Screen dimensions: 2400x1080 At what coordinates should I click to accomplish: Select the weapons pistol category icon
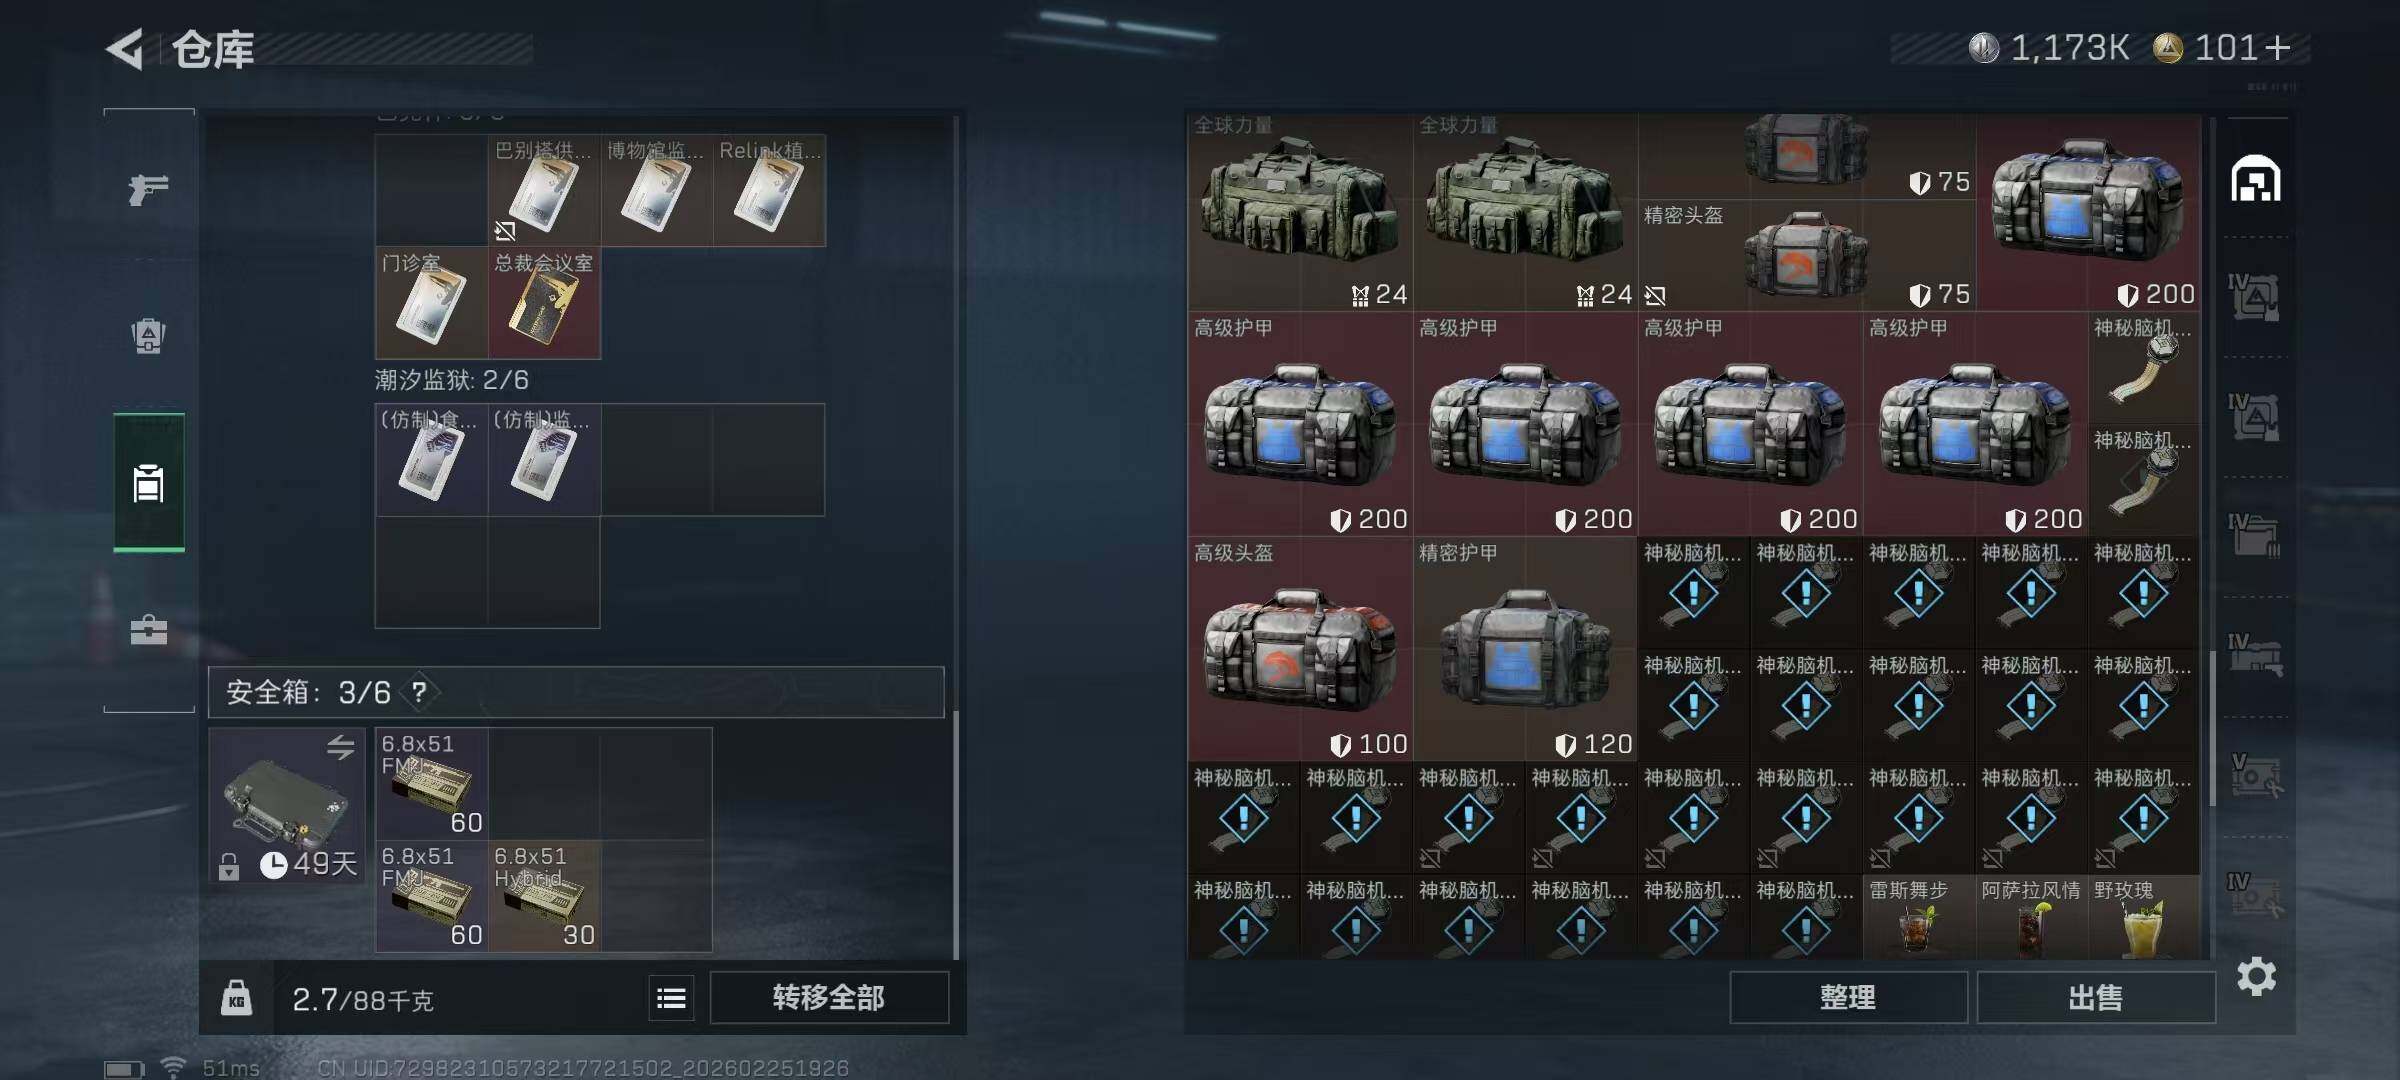tap(148, 189)
